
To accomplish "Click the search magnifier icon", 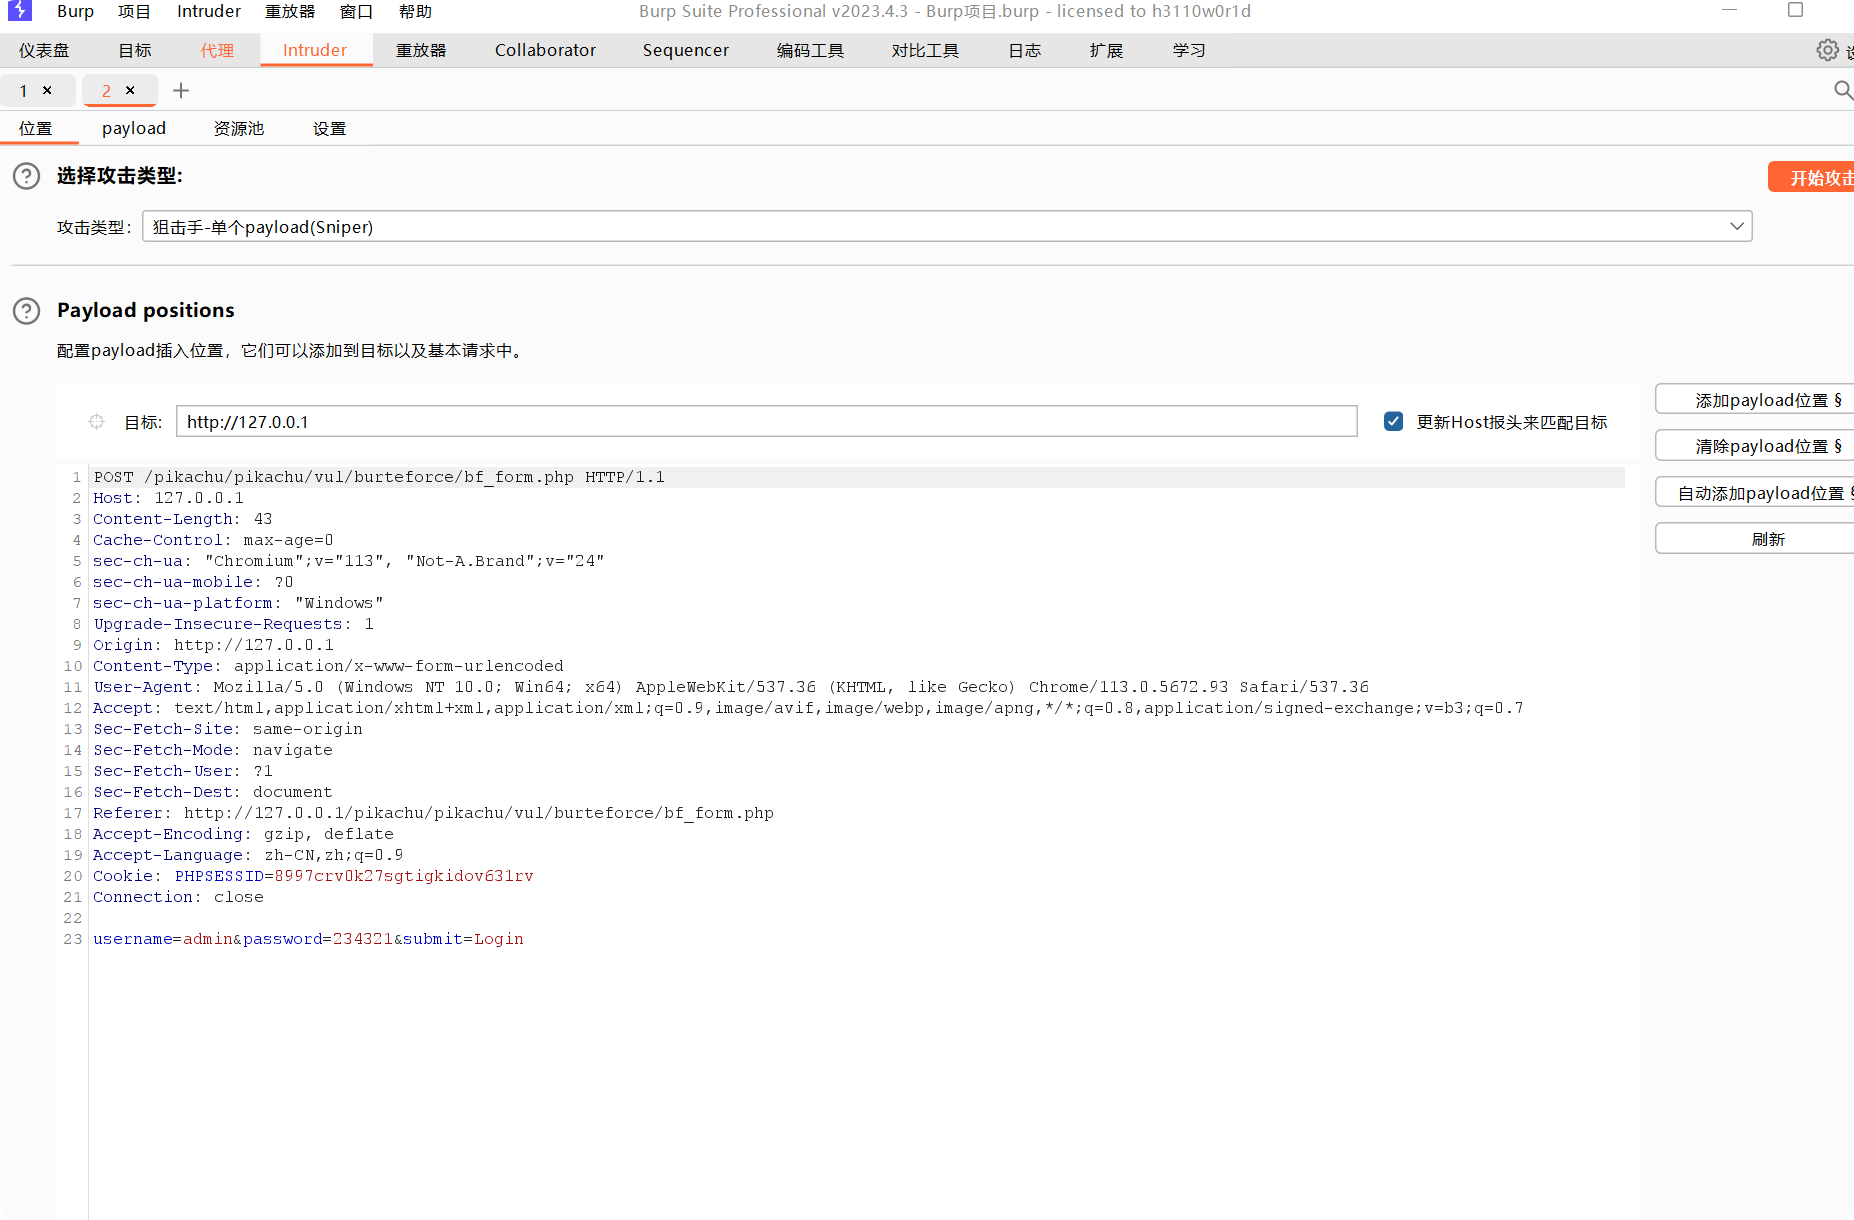I will [x=1843, y=90].
